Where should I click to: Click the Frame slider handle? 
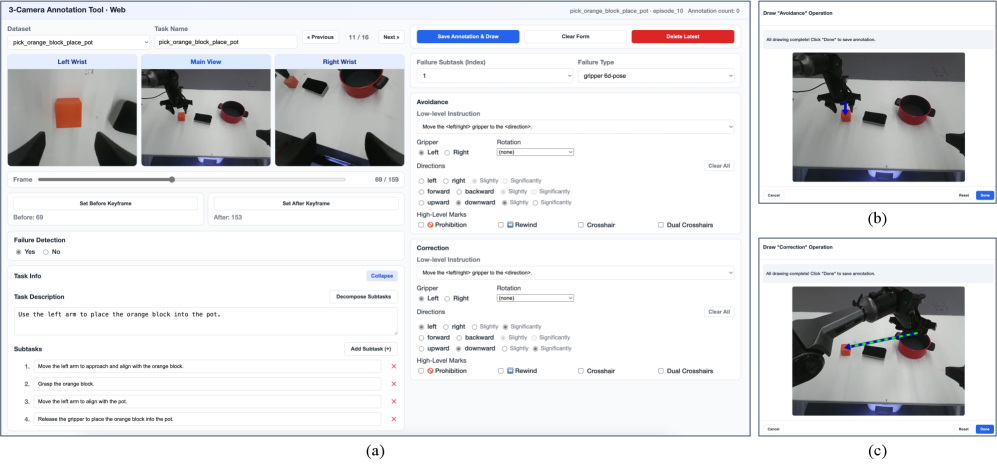173,180
